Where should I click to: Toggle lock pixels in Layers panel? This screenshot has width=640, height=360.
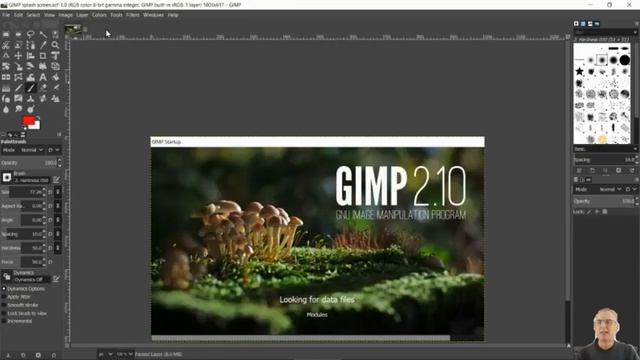(589, 212)
